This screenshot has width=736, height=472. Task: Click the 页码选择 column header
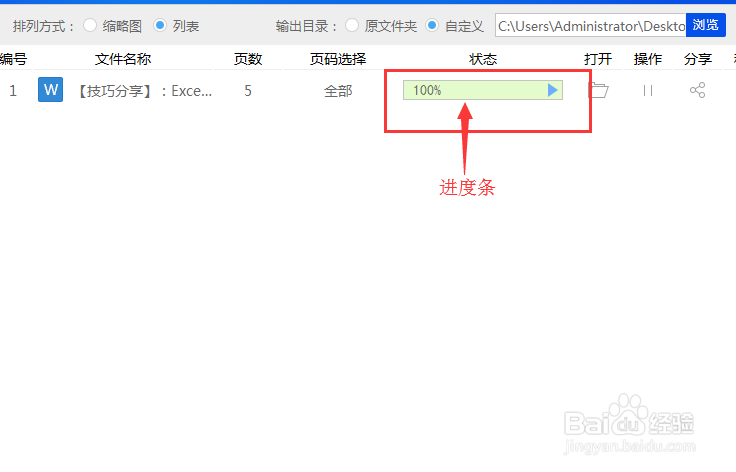[x=338, y=59]
